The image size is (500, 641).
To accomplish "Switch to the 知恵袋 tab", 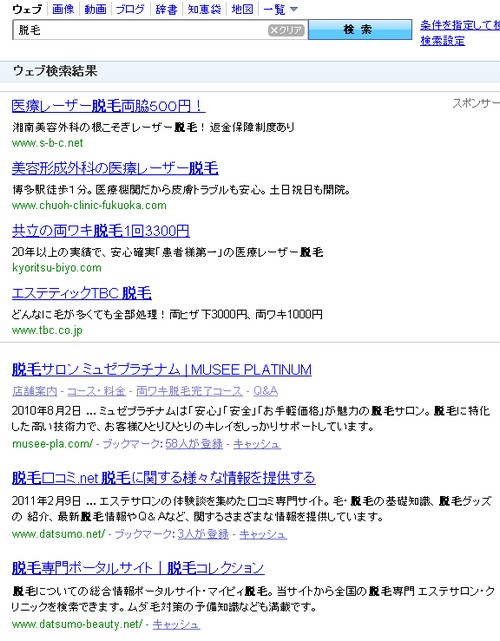I will [x=204, y=9].
